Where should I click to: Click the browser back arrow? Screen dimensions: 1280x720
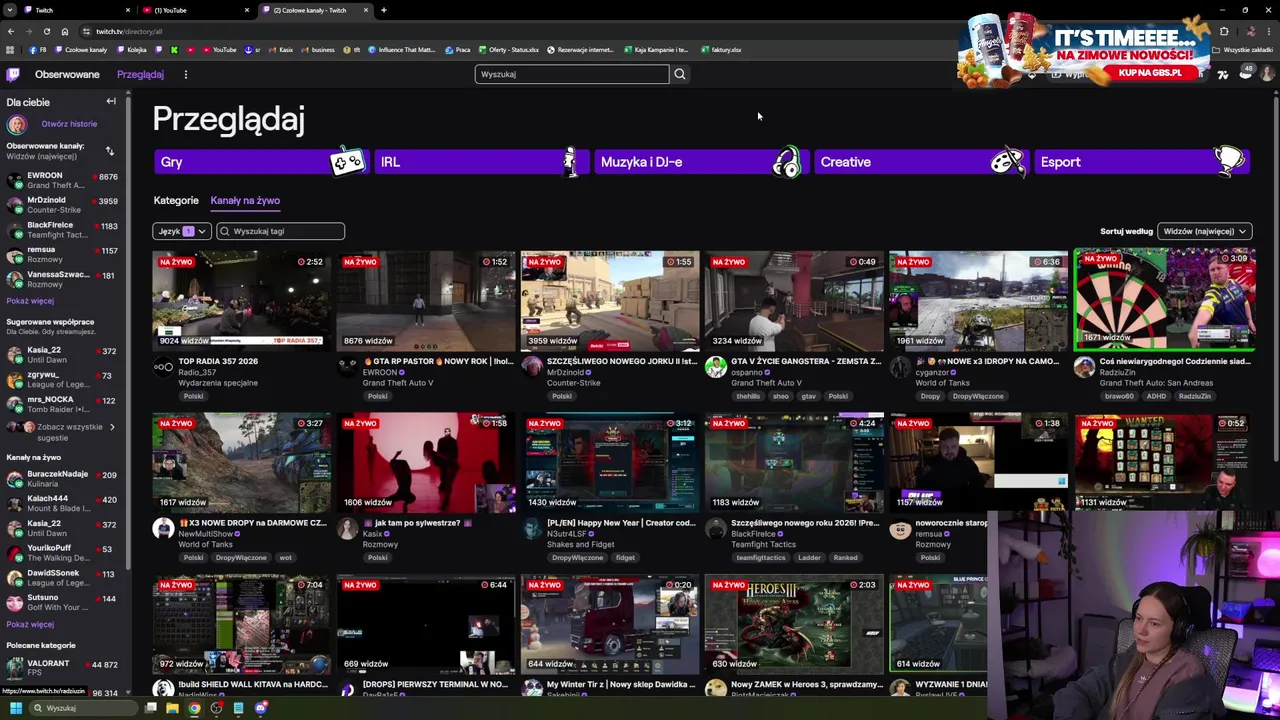click(x=11, y=31)
